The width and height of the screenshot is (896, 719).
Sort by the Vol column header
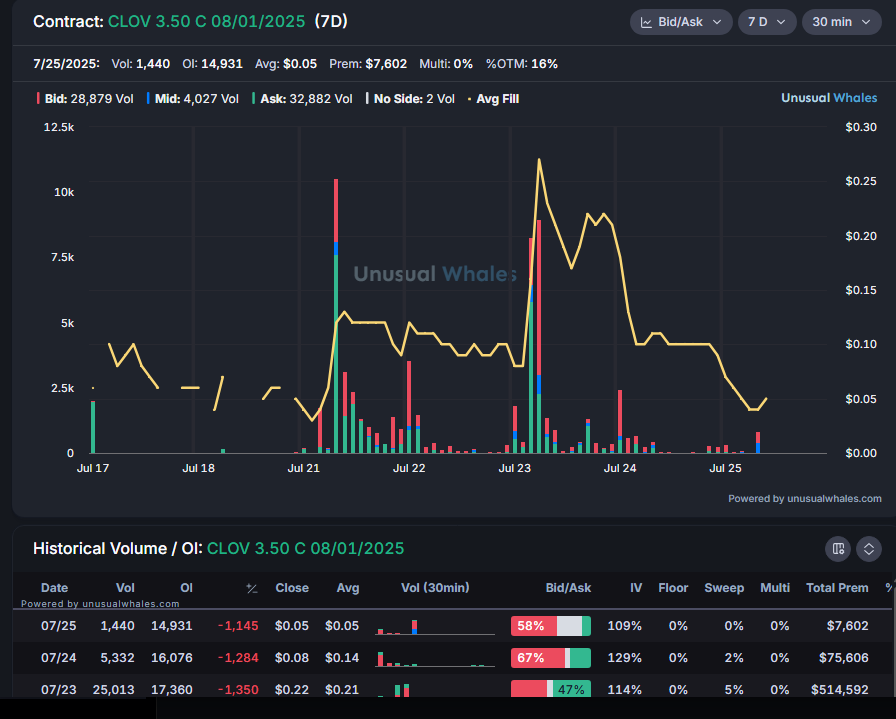coord(125,588)
